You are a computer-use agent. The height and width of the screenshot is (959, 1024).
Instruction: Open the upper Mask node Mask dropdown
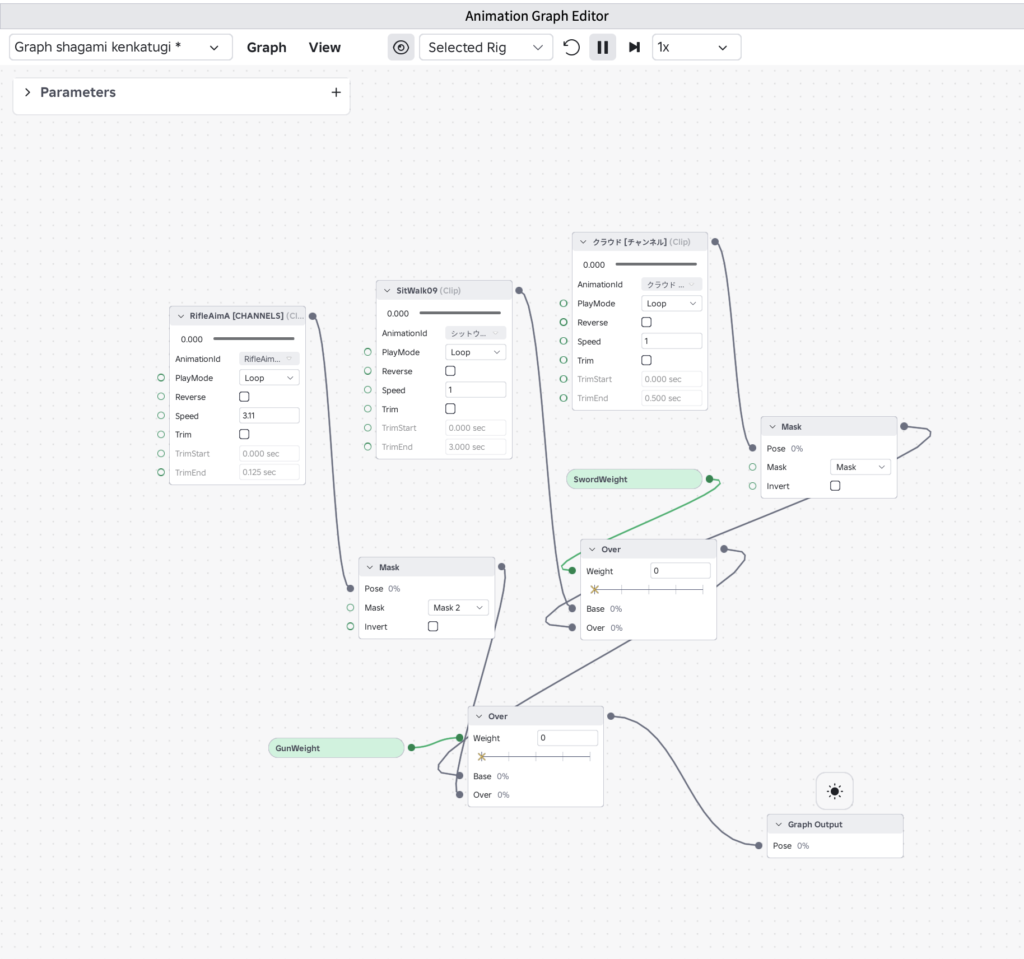point(860,467)
